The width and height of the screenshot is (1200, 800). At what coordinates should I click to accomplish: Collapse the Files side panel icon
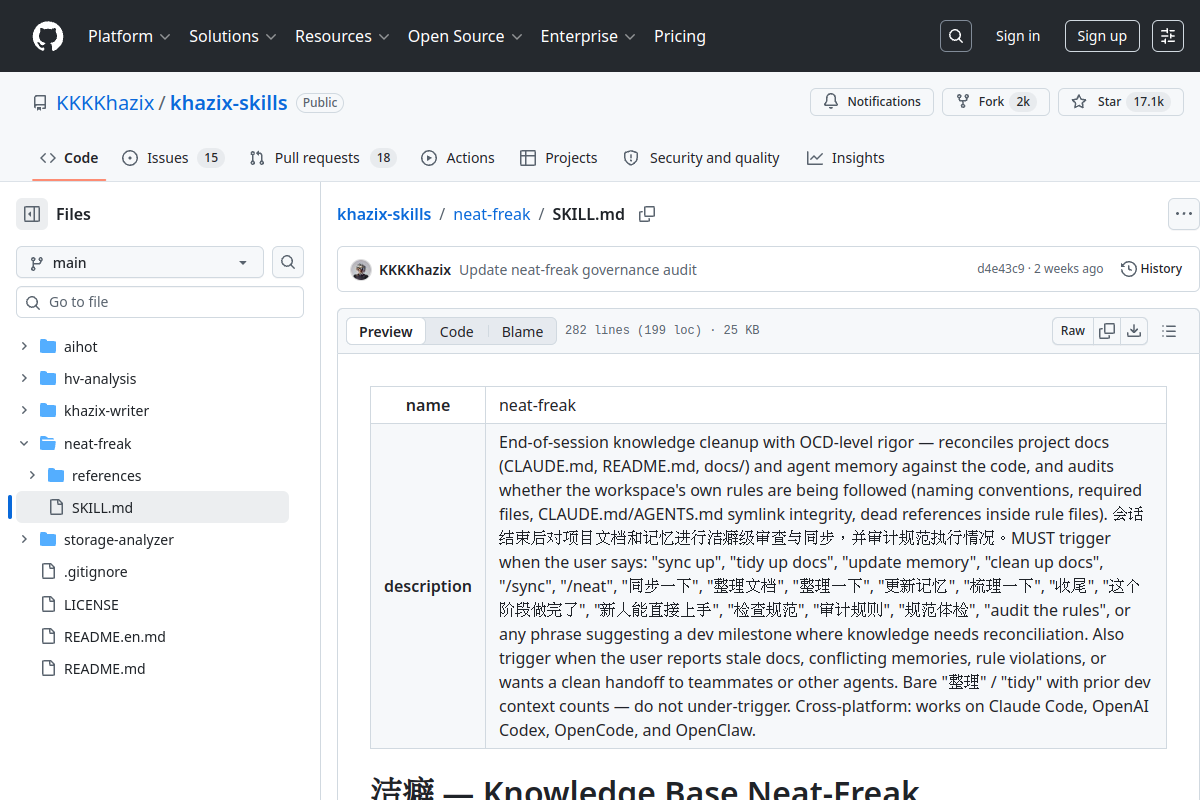click(32, 214)
